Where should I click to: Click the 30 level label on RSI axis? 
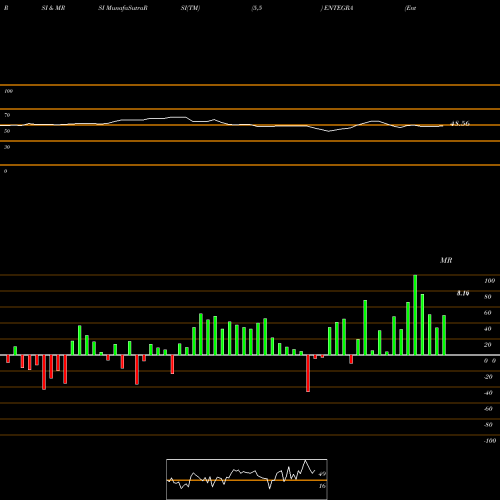[7, 147]
